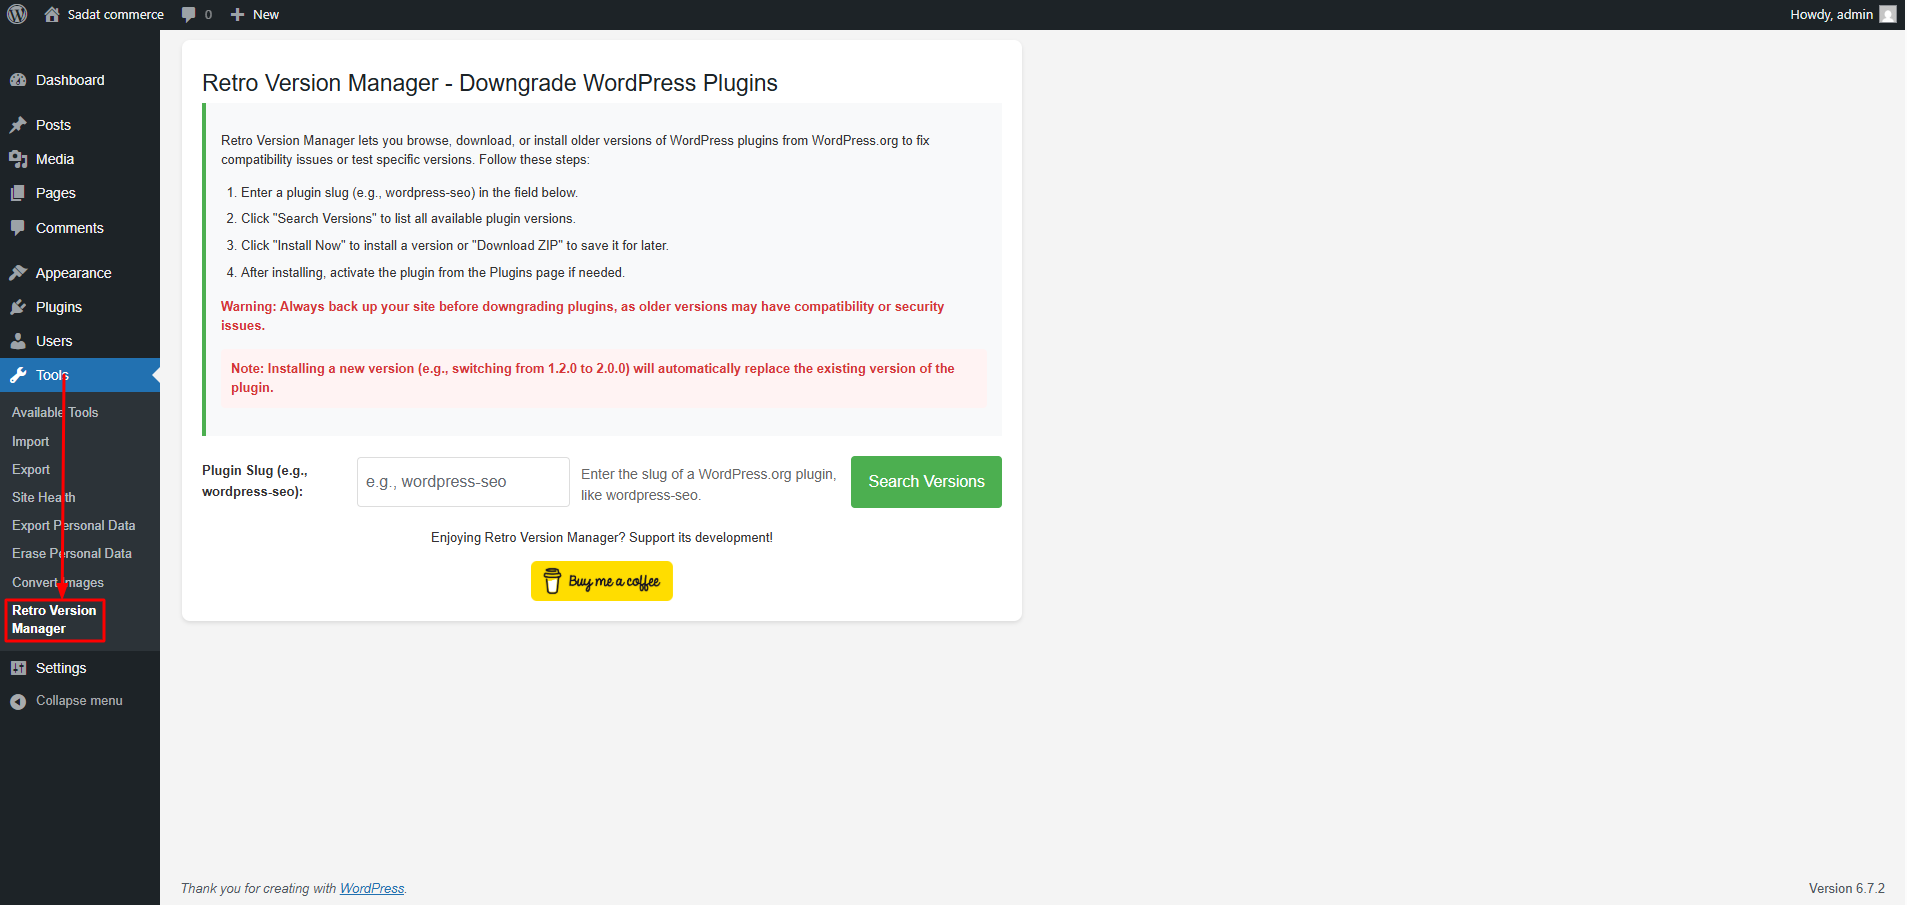Go to Plugins in the sidebar
Image resolution: width=1907 pixels, height=905 pixels.
[80, 307]
